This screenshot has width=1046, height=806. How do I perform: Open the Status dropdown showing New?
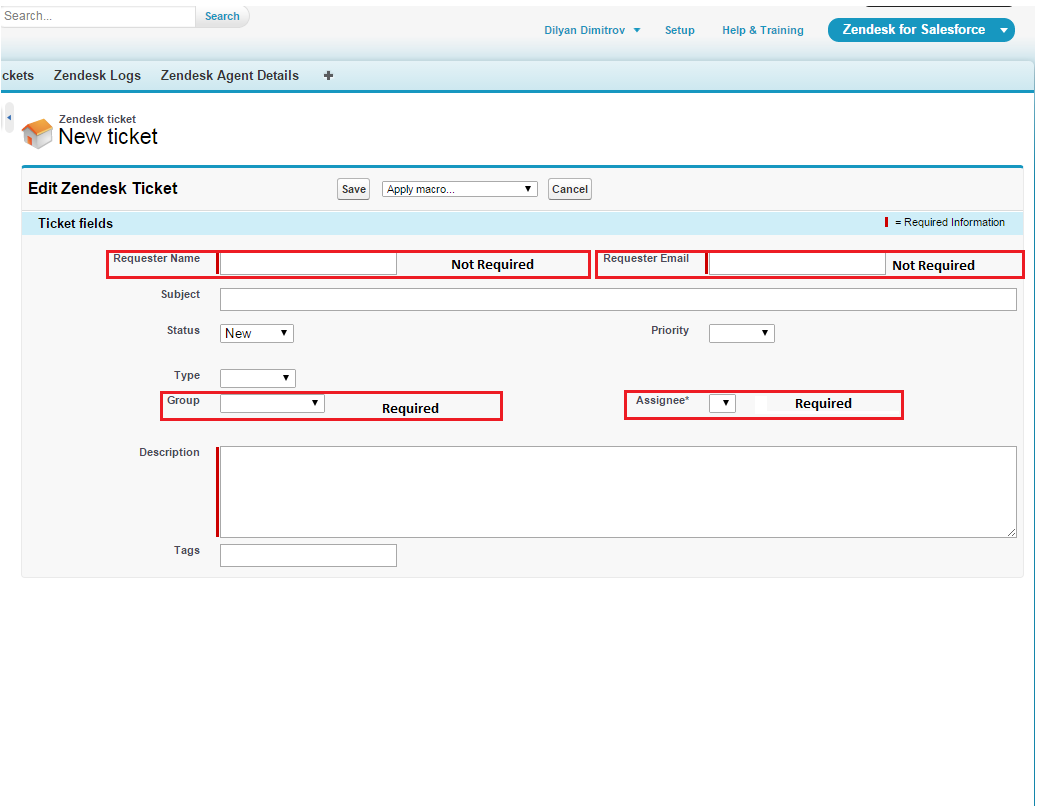click(257, 333)
